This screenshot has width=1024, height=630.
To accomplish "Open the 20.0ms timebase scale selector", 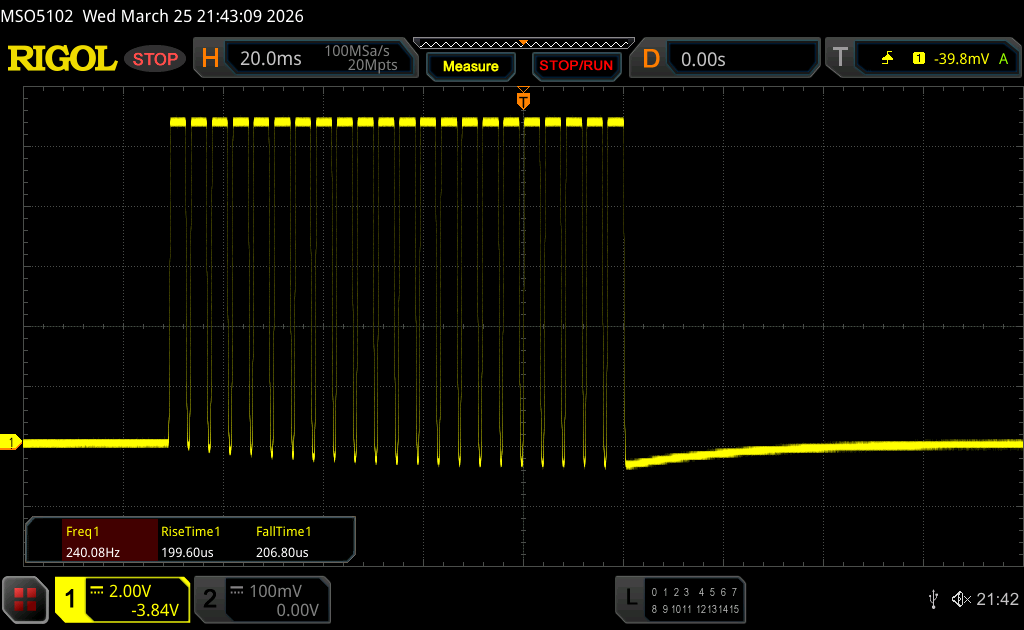I will pyautogui.click(x=271, y=59).
